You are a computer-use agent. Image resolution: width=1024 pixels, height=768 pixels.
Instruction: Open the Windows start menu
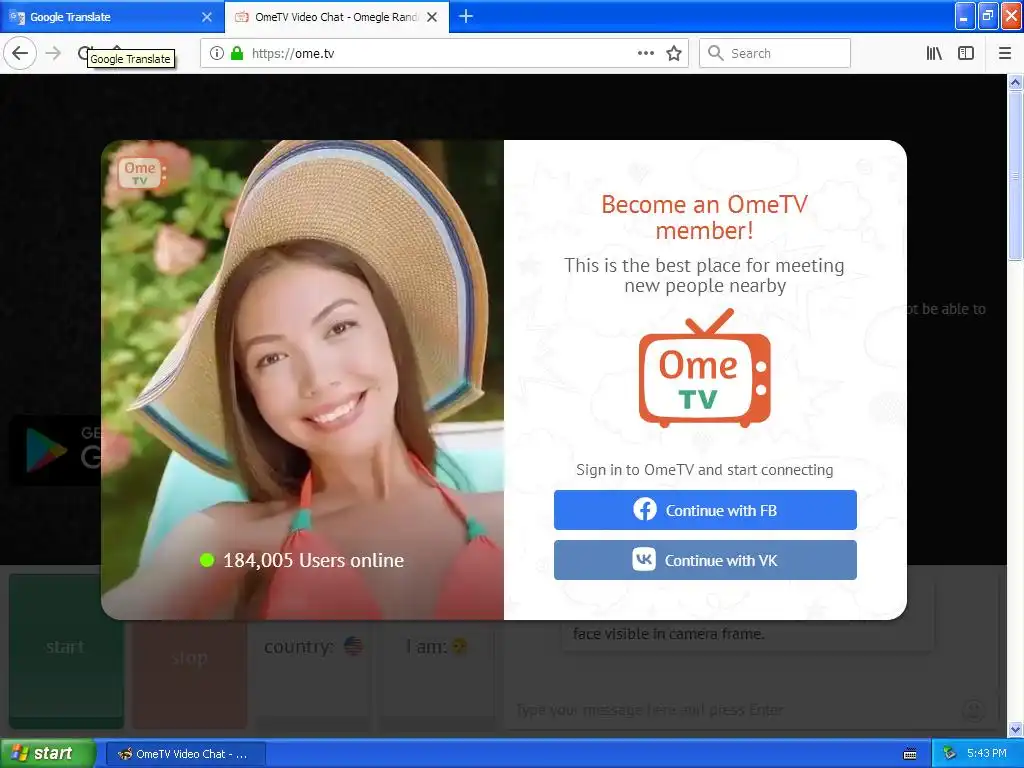[x=47, y=754]
